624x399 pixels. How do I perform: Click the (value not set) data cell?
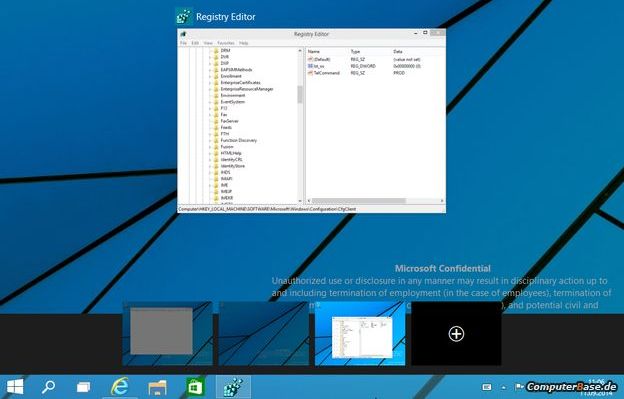pyautogui.click(x=407, y=59)
